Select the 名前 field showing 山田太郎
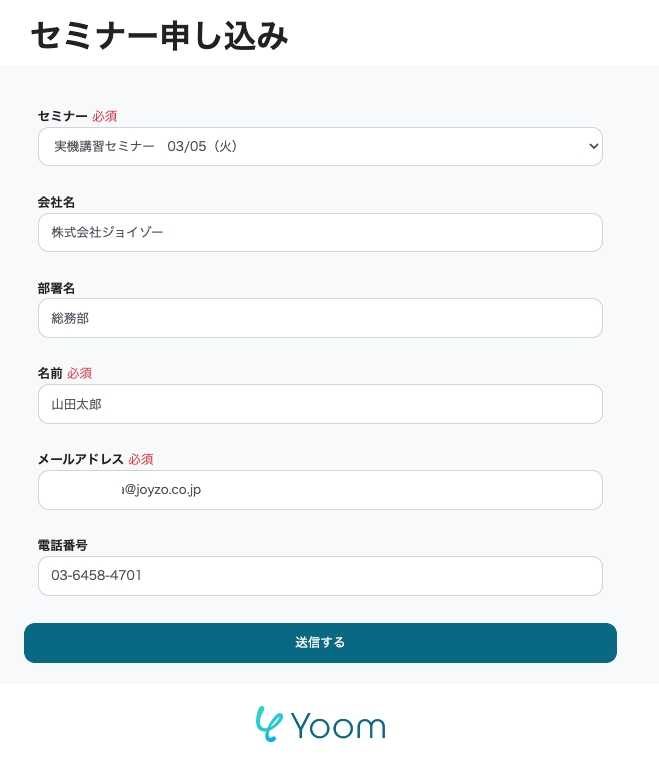 320,404
